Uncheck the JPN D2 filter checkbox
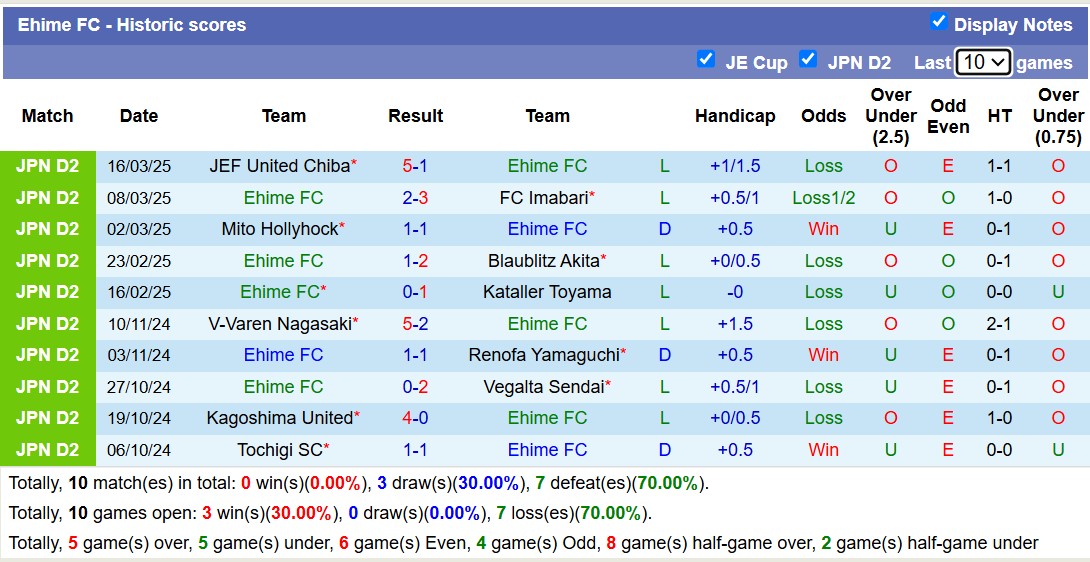This screenshot has width=1090, height=562. [x=808, y=60]
